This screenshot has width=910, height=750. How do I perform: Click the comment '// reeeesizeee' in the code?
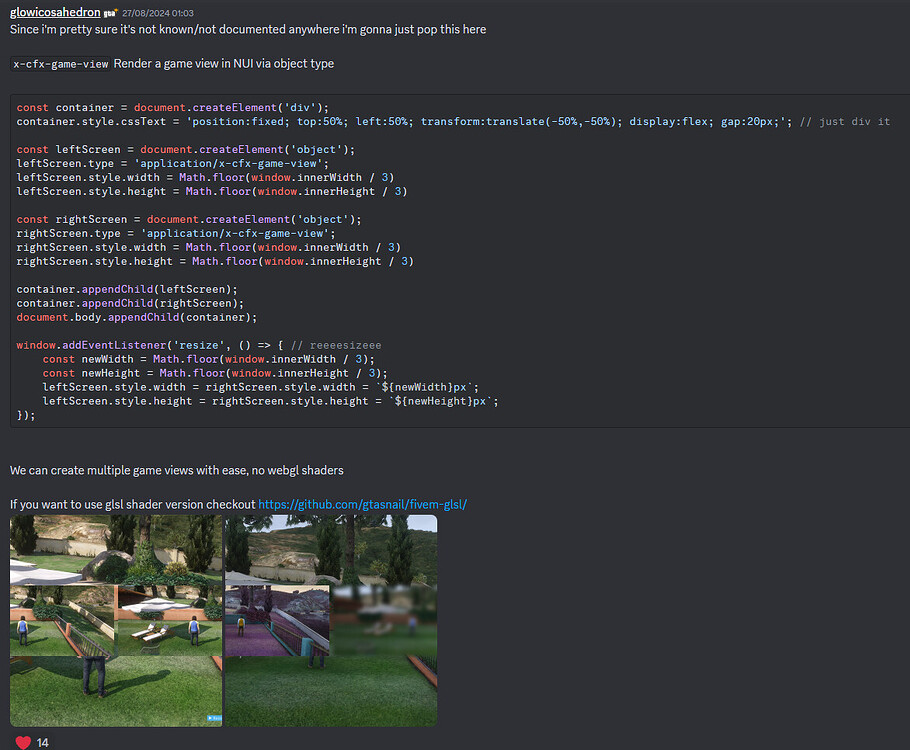[335, 344]
